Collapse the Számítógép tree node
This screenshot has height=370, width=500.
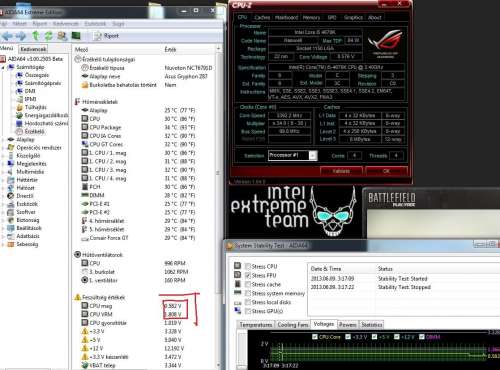point(3,67)
